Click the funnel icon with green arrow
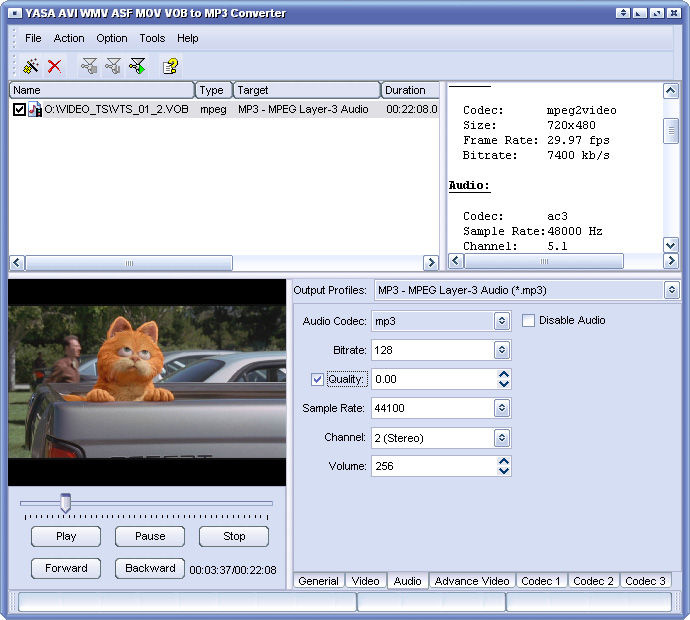 pyautogui.click(x=137, y=66)
